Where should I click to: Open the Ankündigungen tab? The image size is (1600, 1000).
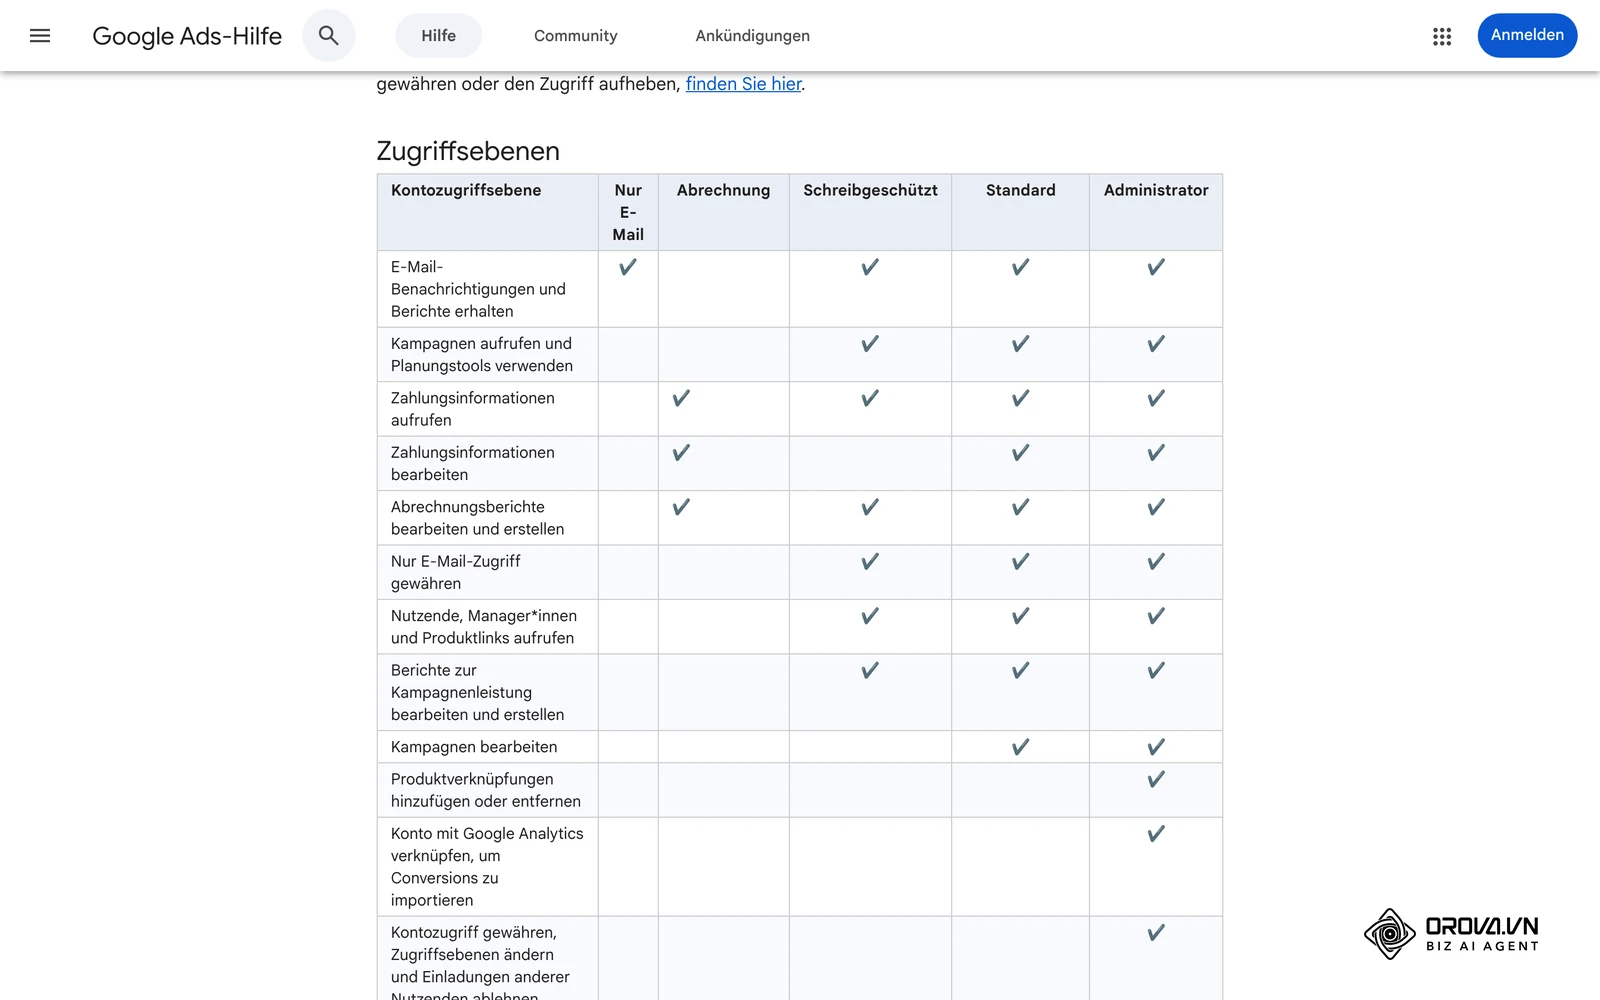(753, 36)
